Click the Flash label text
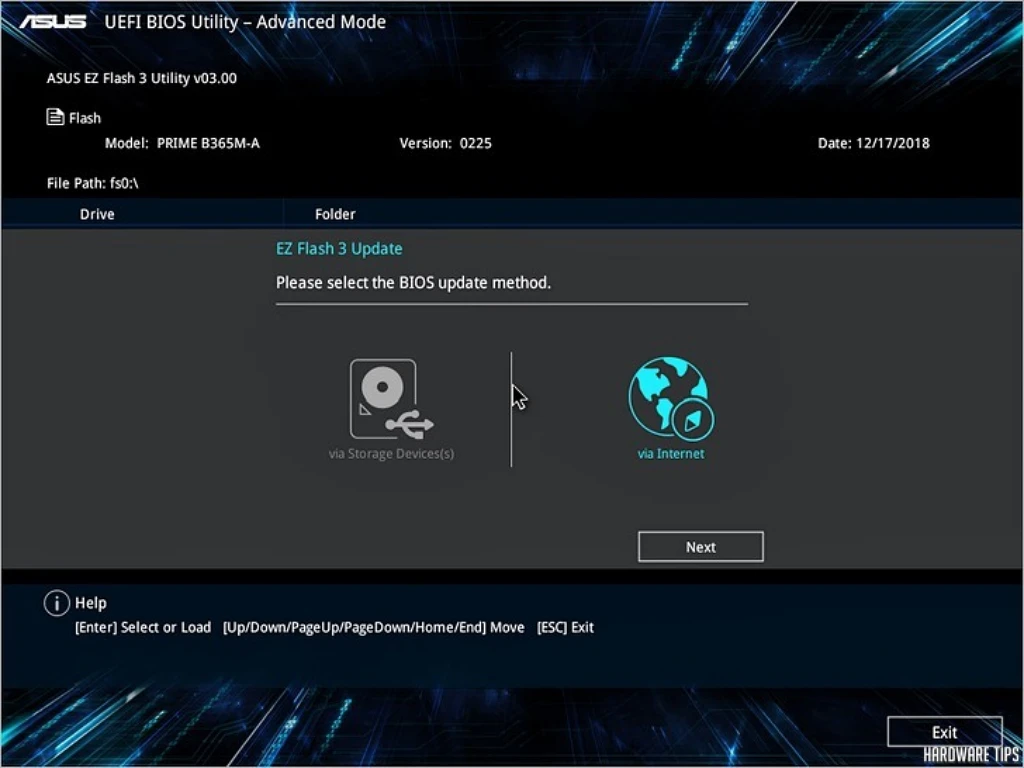 [x=85, y=118]
